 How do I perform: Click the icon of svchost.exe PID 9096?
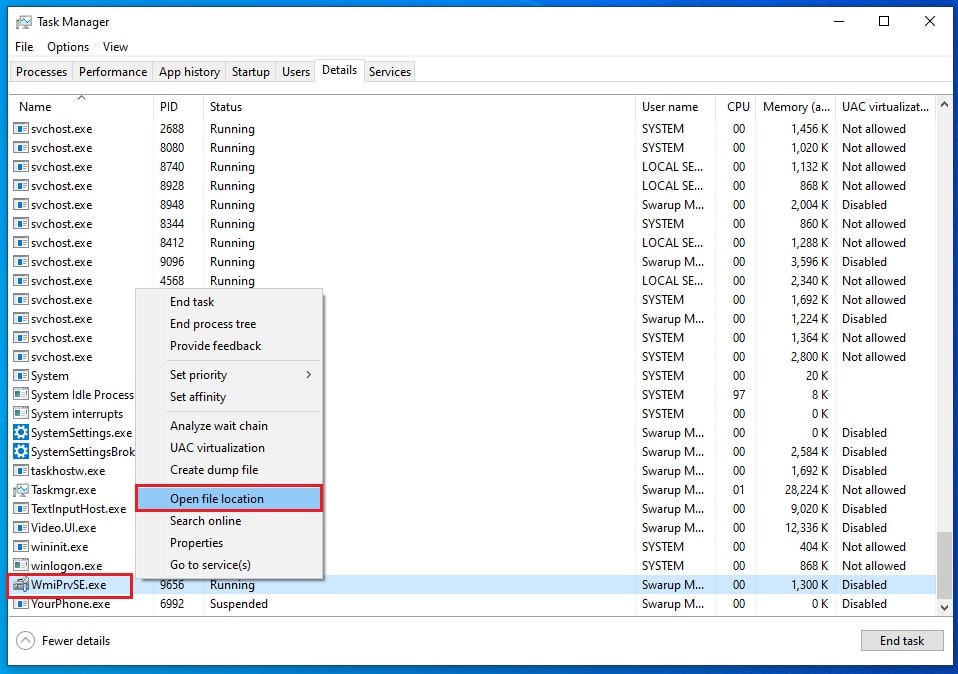pyautogui.click(x=21, y=262)
